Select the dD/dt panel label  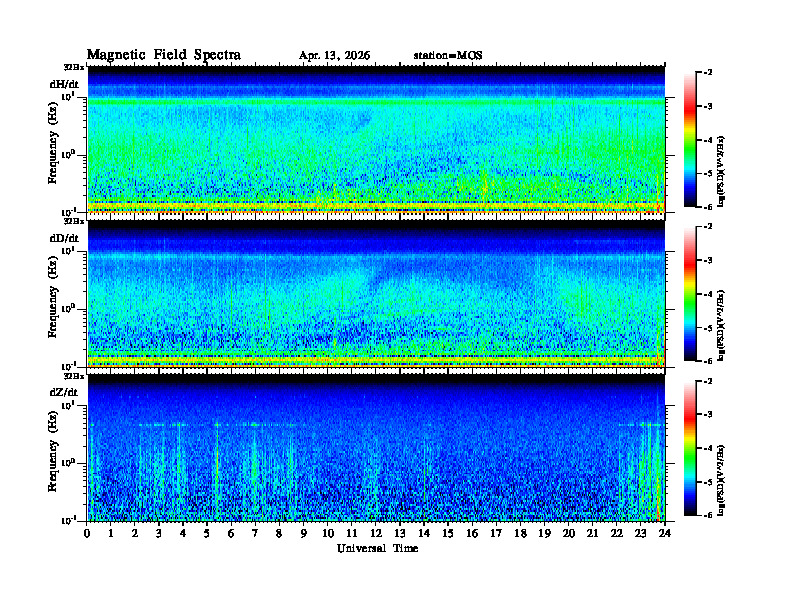[64, 238]
